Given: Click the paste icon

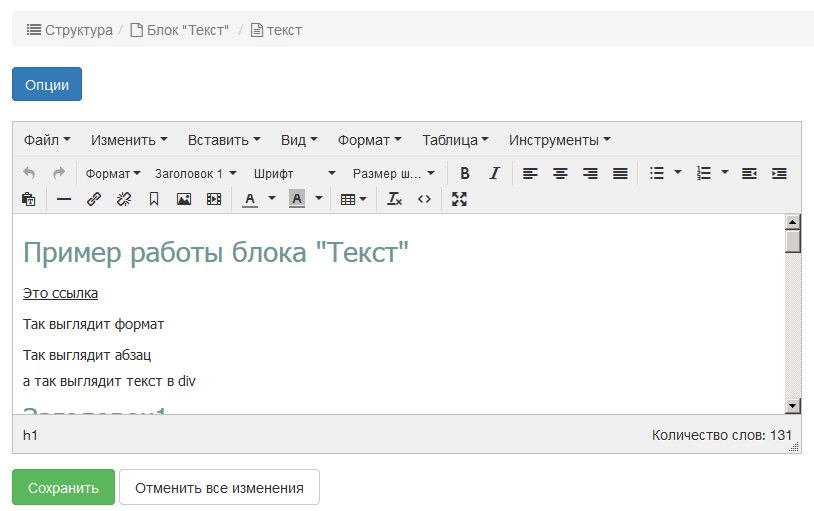Looking at the screenshot, I should coord(29,199).
